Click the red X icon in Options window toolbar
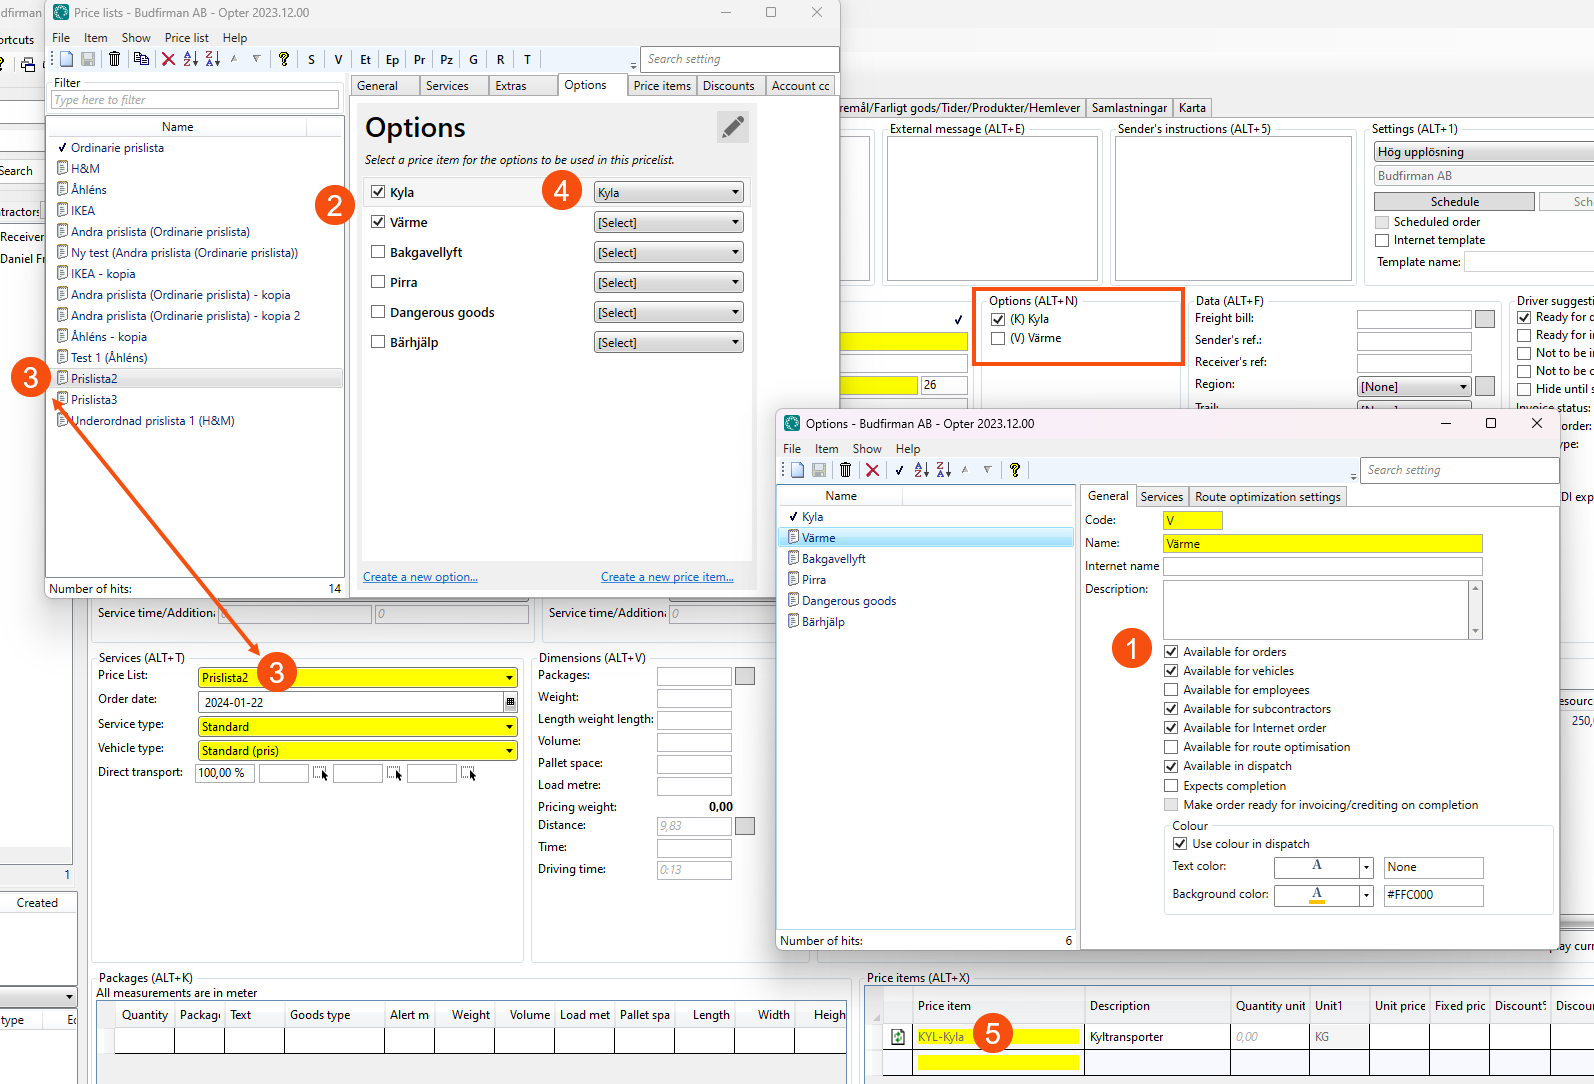Image resolution: width=1594 pixels, height=1084 pixels. pos(872,470)
